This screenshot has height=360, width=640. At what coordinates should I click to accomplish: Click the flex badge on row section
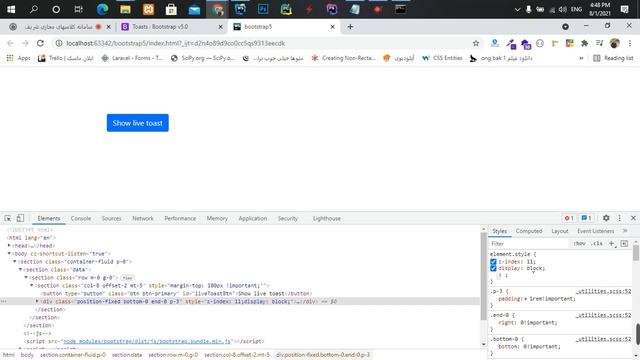point(127,278)
